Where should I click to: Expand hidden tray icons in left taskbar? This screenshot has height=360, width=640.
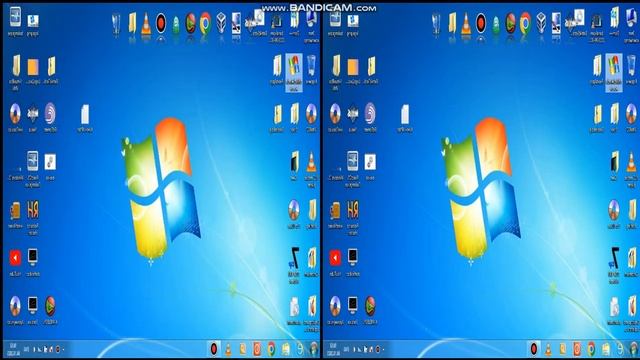(x=63, y=350)
